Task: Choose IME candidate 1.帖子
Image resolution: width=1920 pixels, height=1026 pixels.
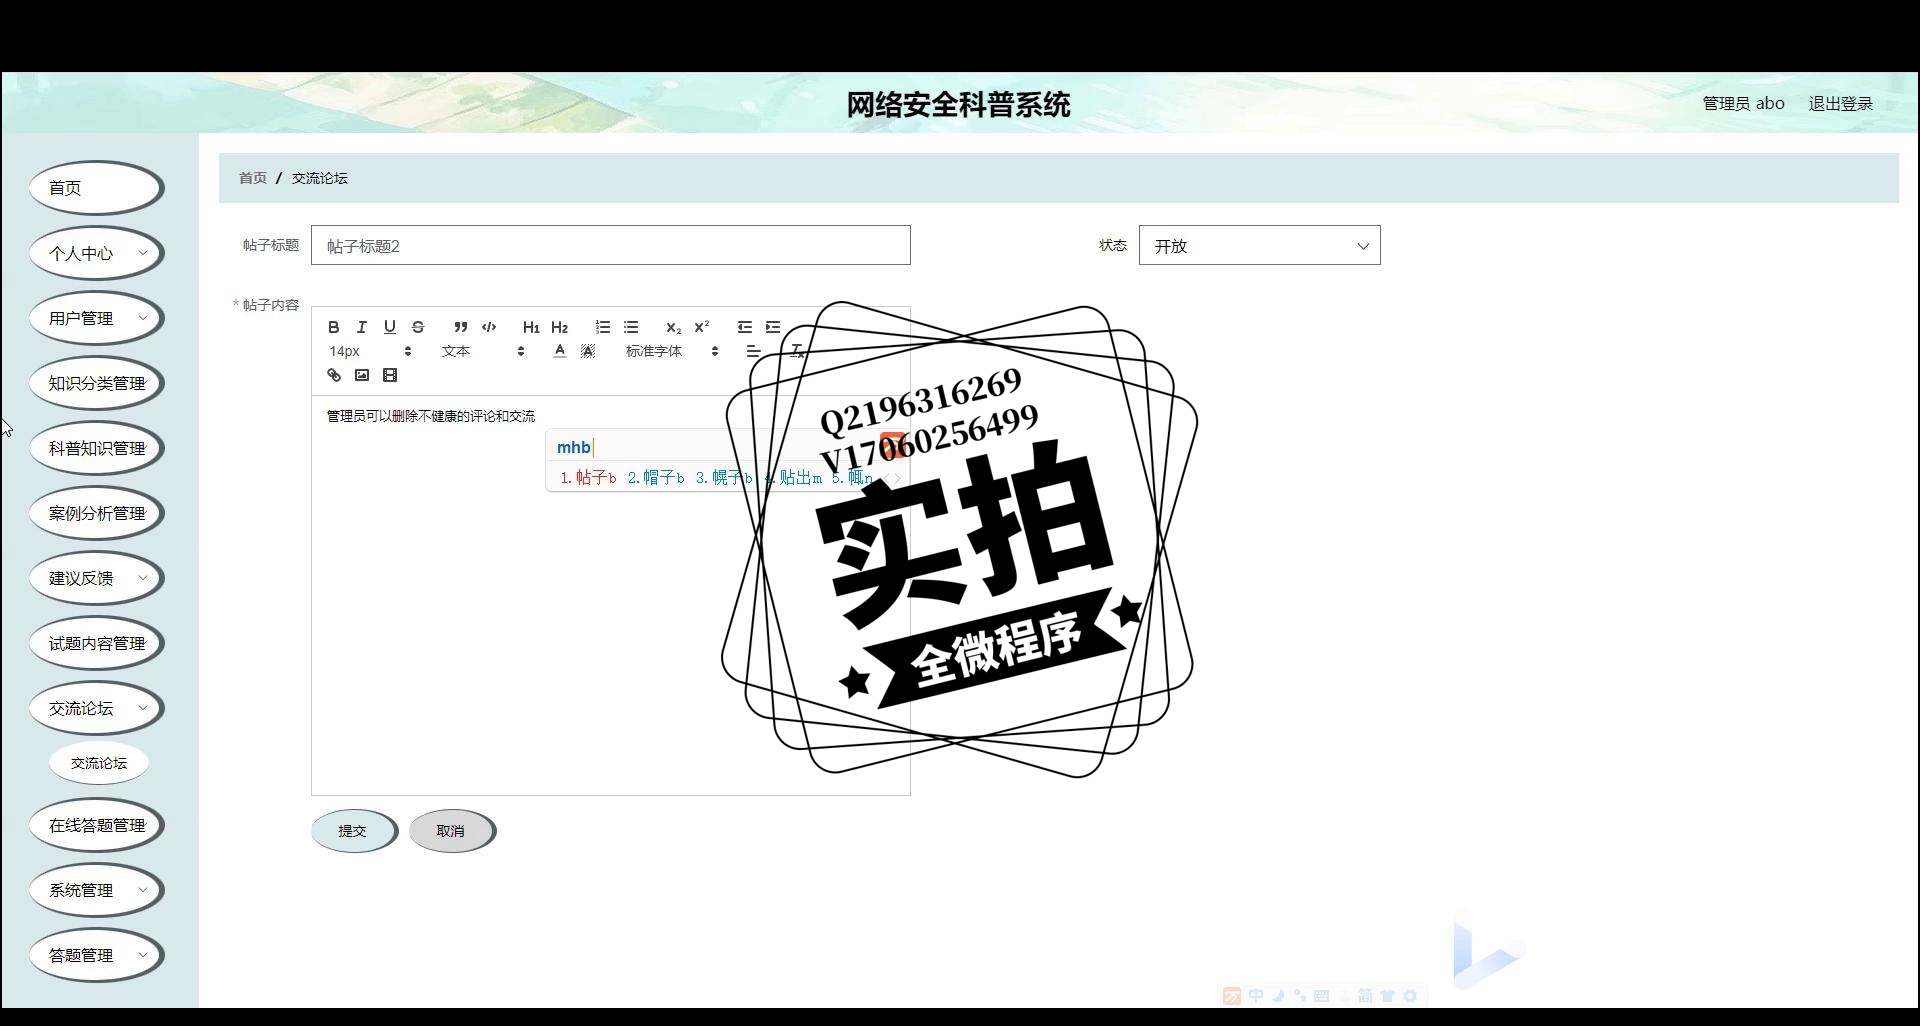Action: pos(588,478)
